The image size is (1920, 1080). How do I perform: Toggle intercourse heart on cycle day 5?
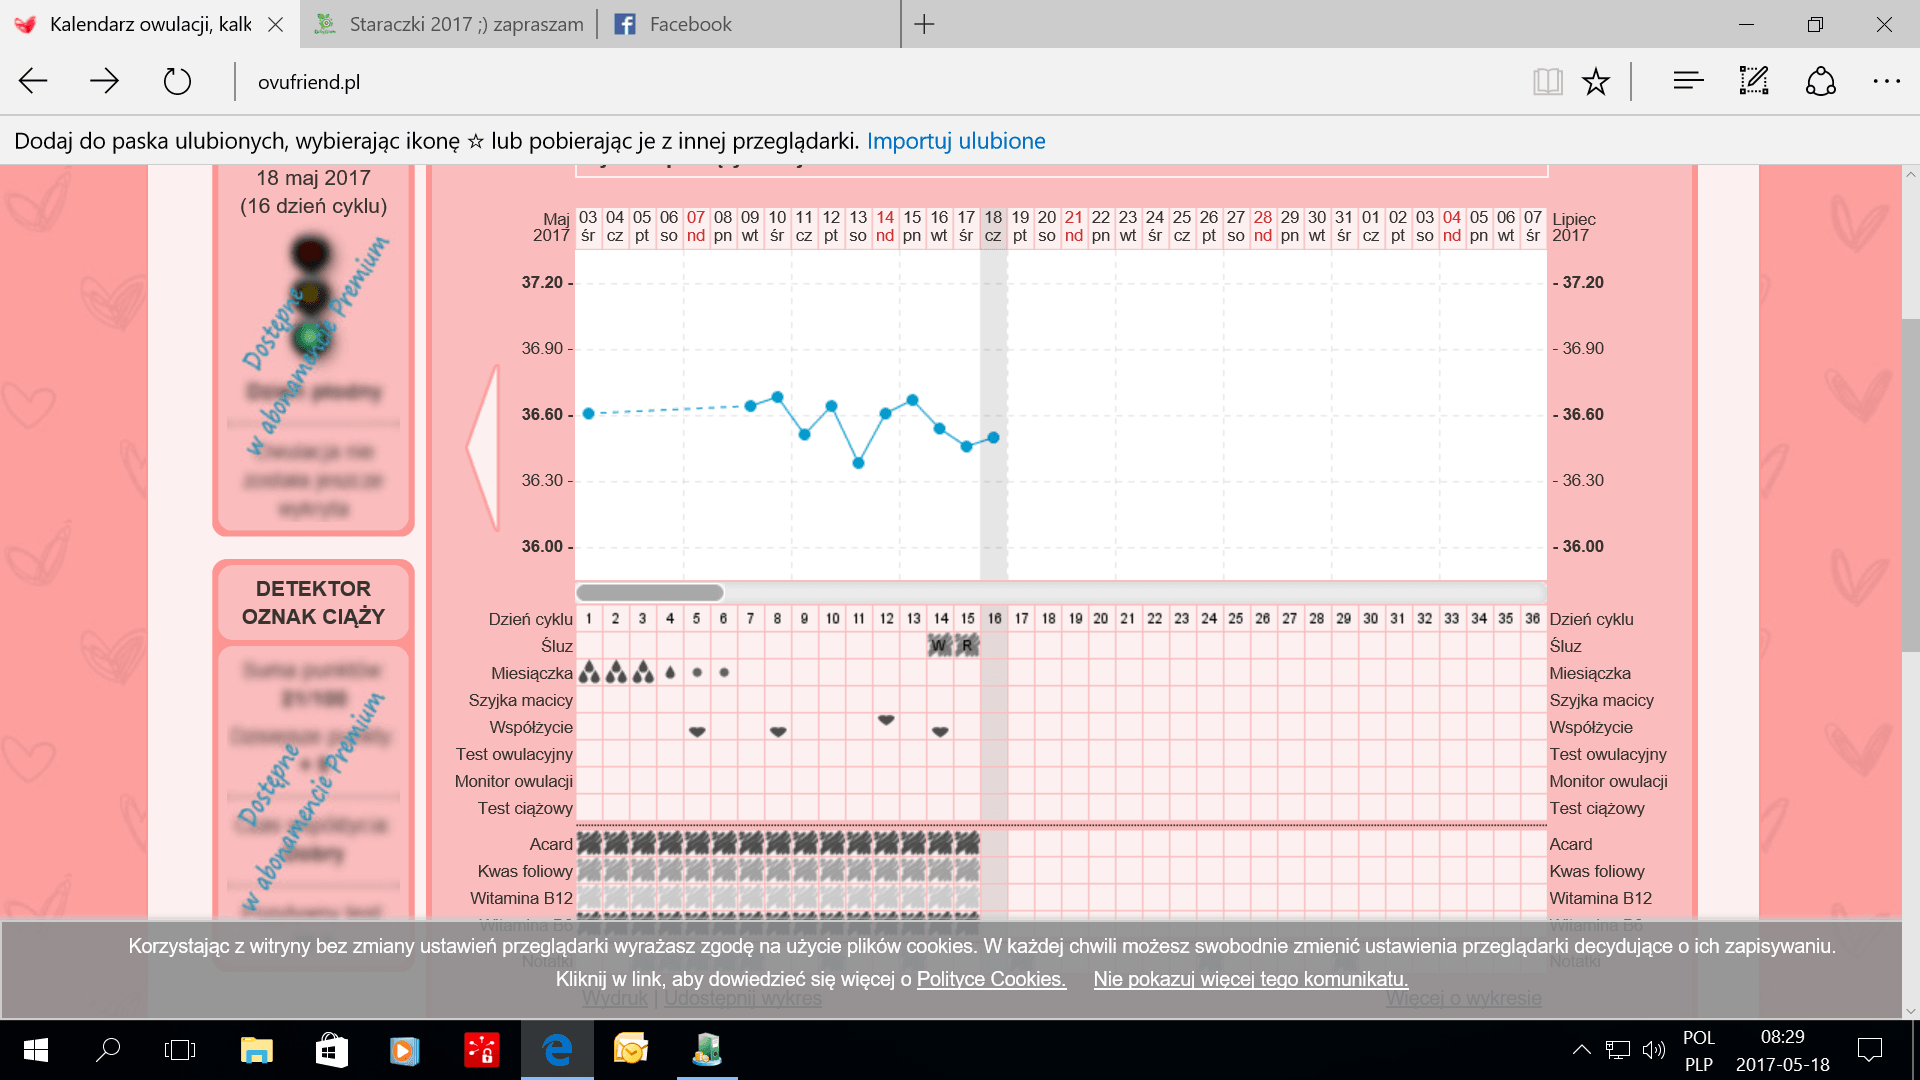697,731
